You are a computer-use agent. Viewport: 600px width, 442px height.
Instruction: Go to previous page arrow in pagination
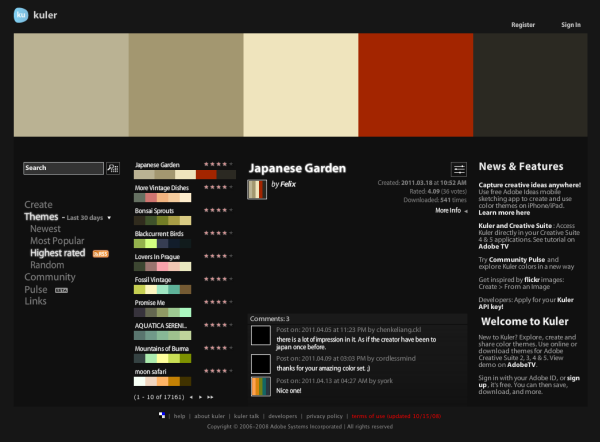click(191, 397)
